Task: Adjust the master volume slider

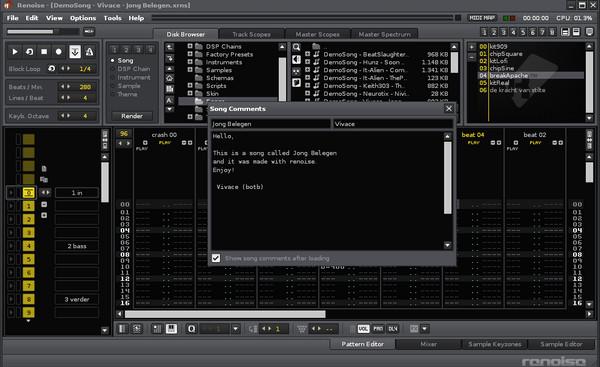Action: [x=43, y=31]
